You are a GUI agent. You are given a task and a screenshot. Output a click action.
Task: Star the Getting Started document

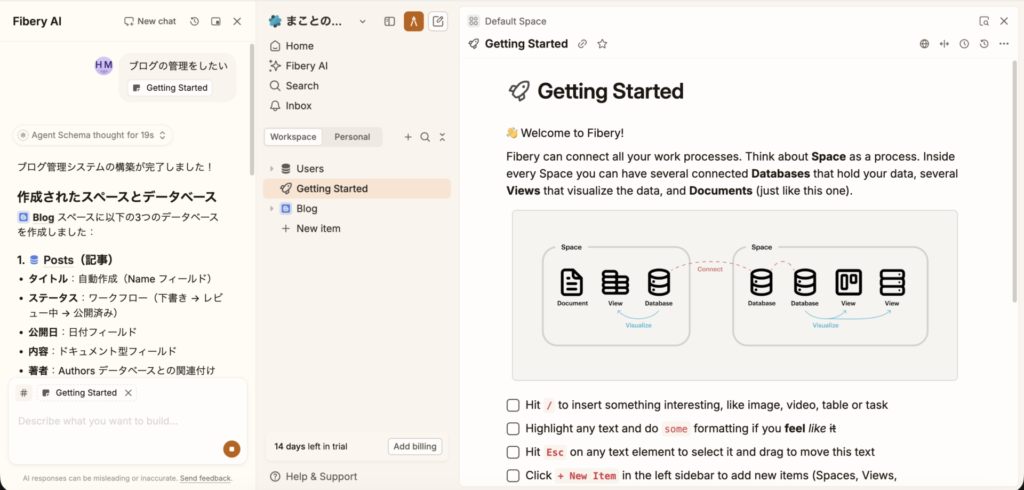pyautogui.click(x=602, y=44)
